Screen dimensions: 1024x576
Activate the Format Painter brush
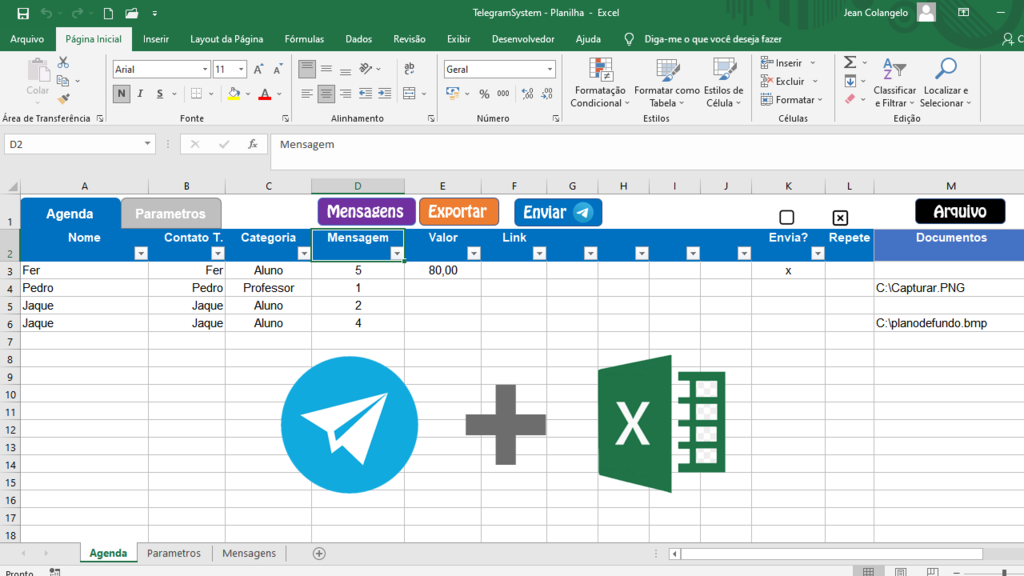[63, 99]
